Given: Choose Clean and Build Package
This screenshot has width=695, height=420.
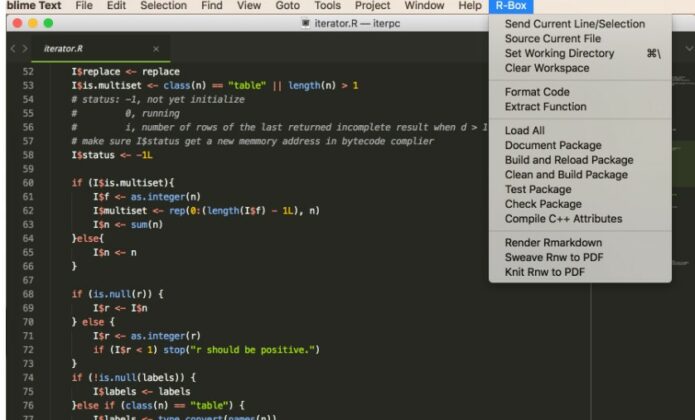Looking at the screenshot, I should pyautogui.click(x=580, y=174).
